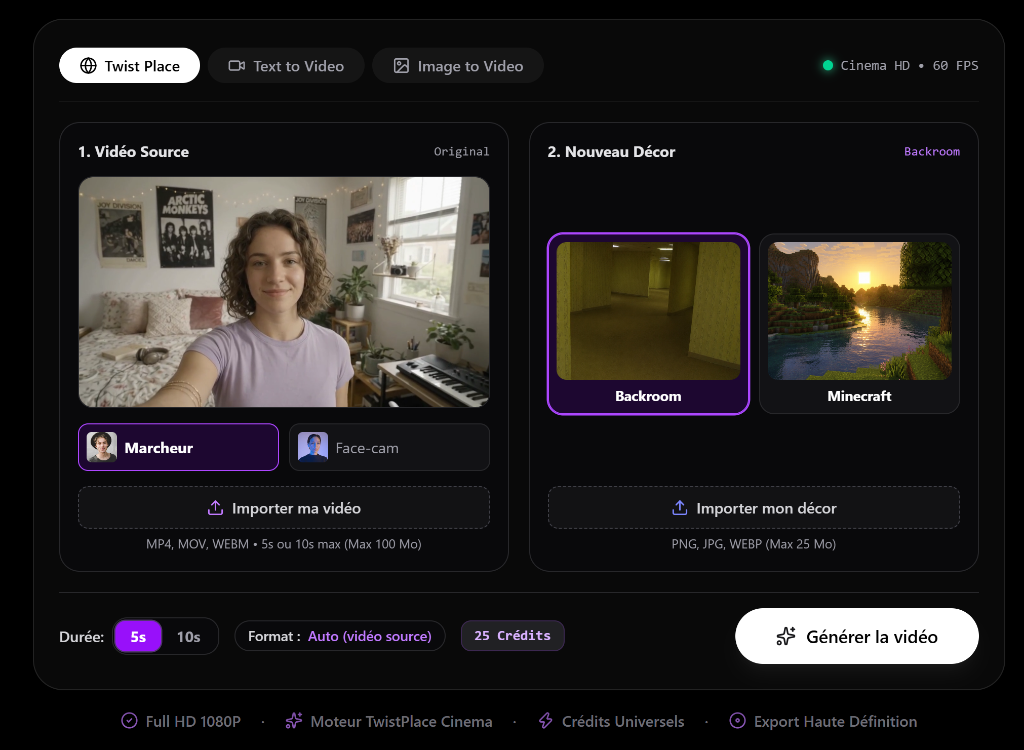Click the '1. Vidéo Source' heading
Viewport: 1024px width, 750px height.
click(x=133, y=152)
